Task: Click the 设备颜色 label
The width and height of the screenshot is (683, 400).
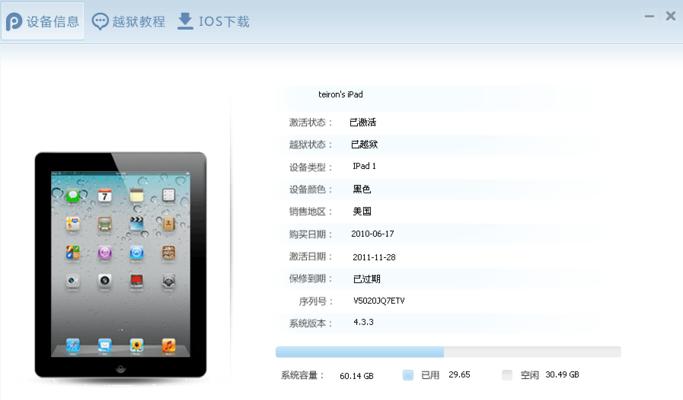Action: [x=311, y=189]
